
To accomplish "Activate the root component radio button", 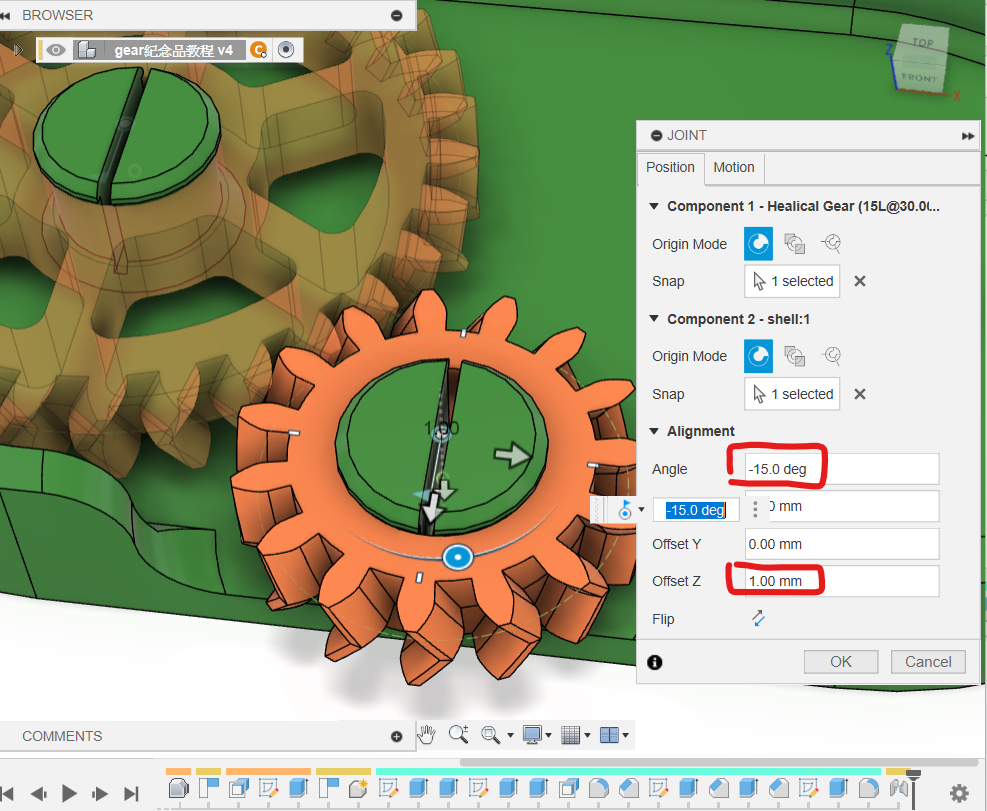I will [x=286, y=50].
